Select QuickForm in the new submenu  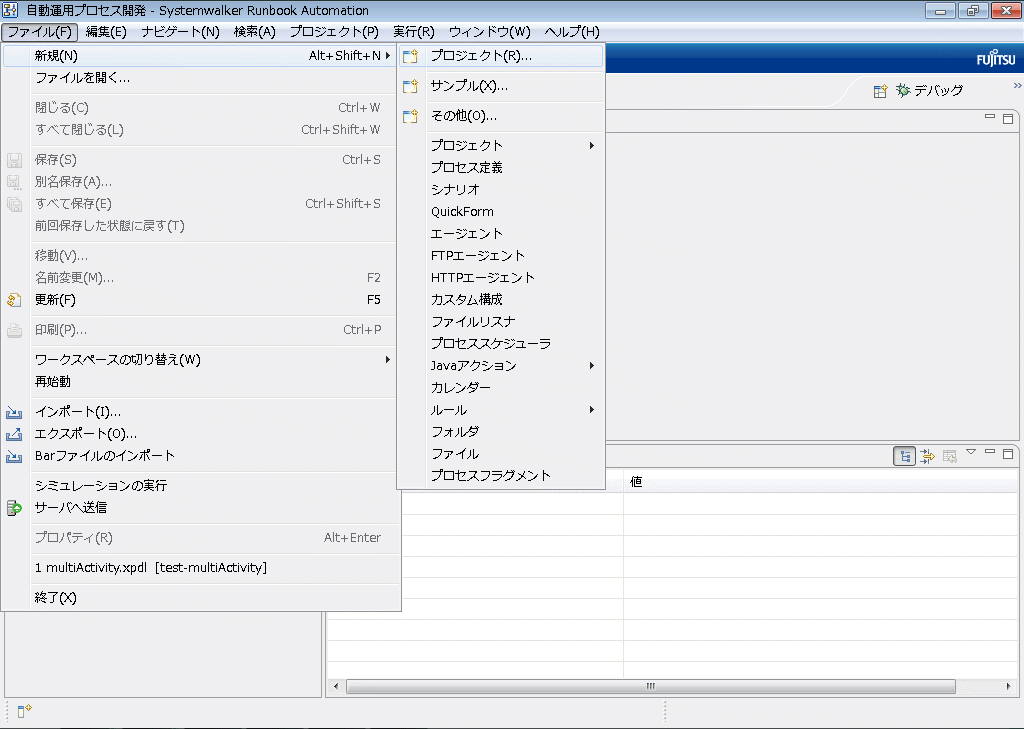click(x=501, y=212)
